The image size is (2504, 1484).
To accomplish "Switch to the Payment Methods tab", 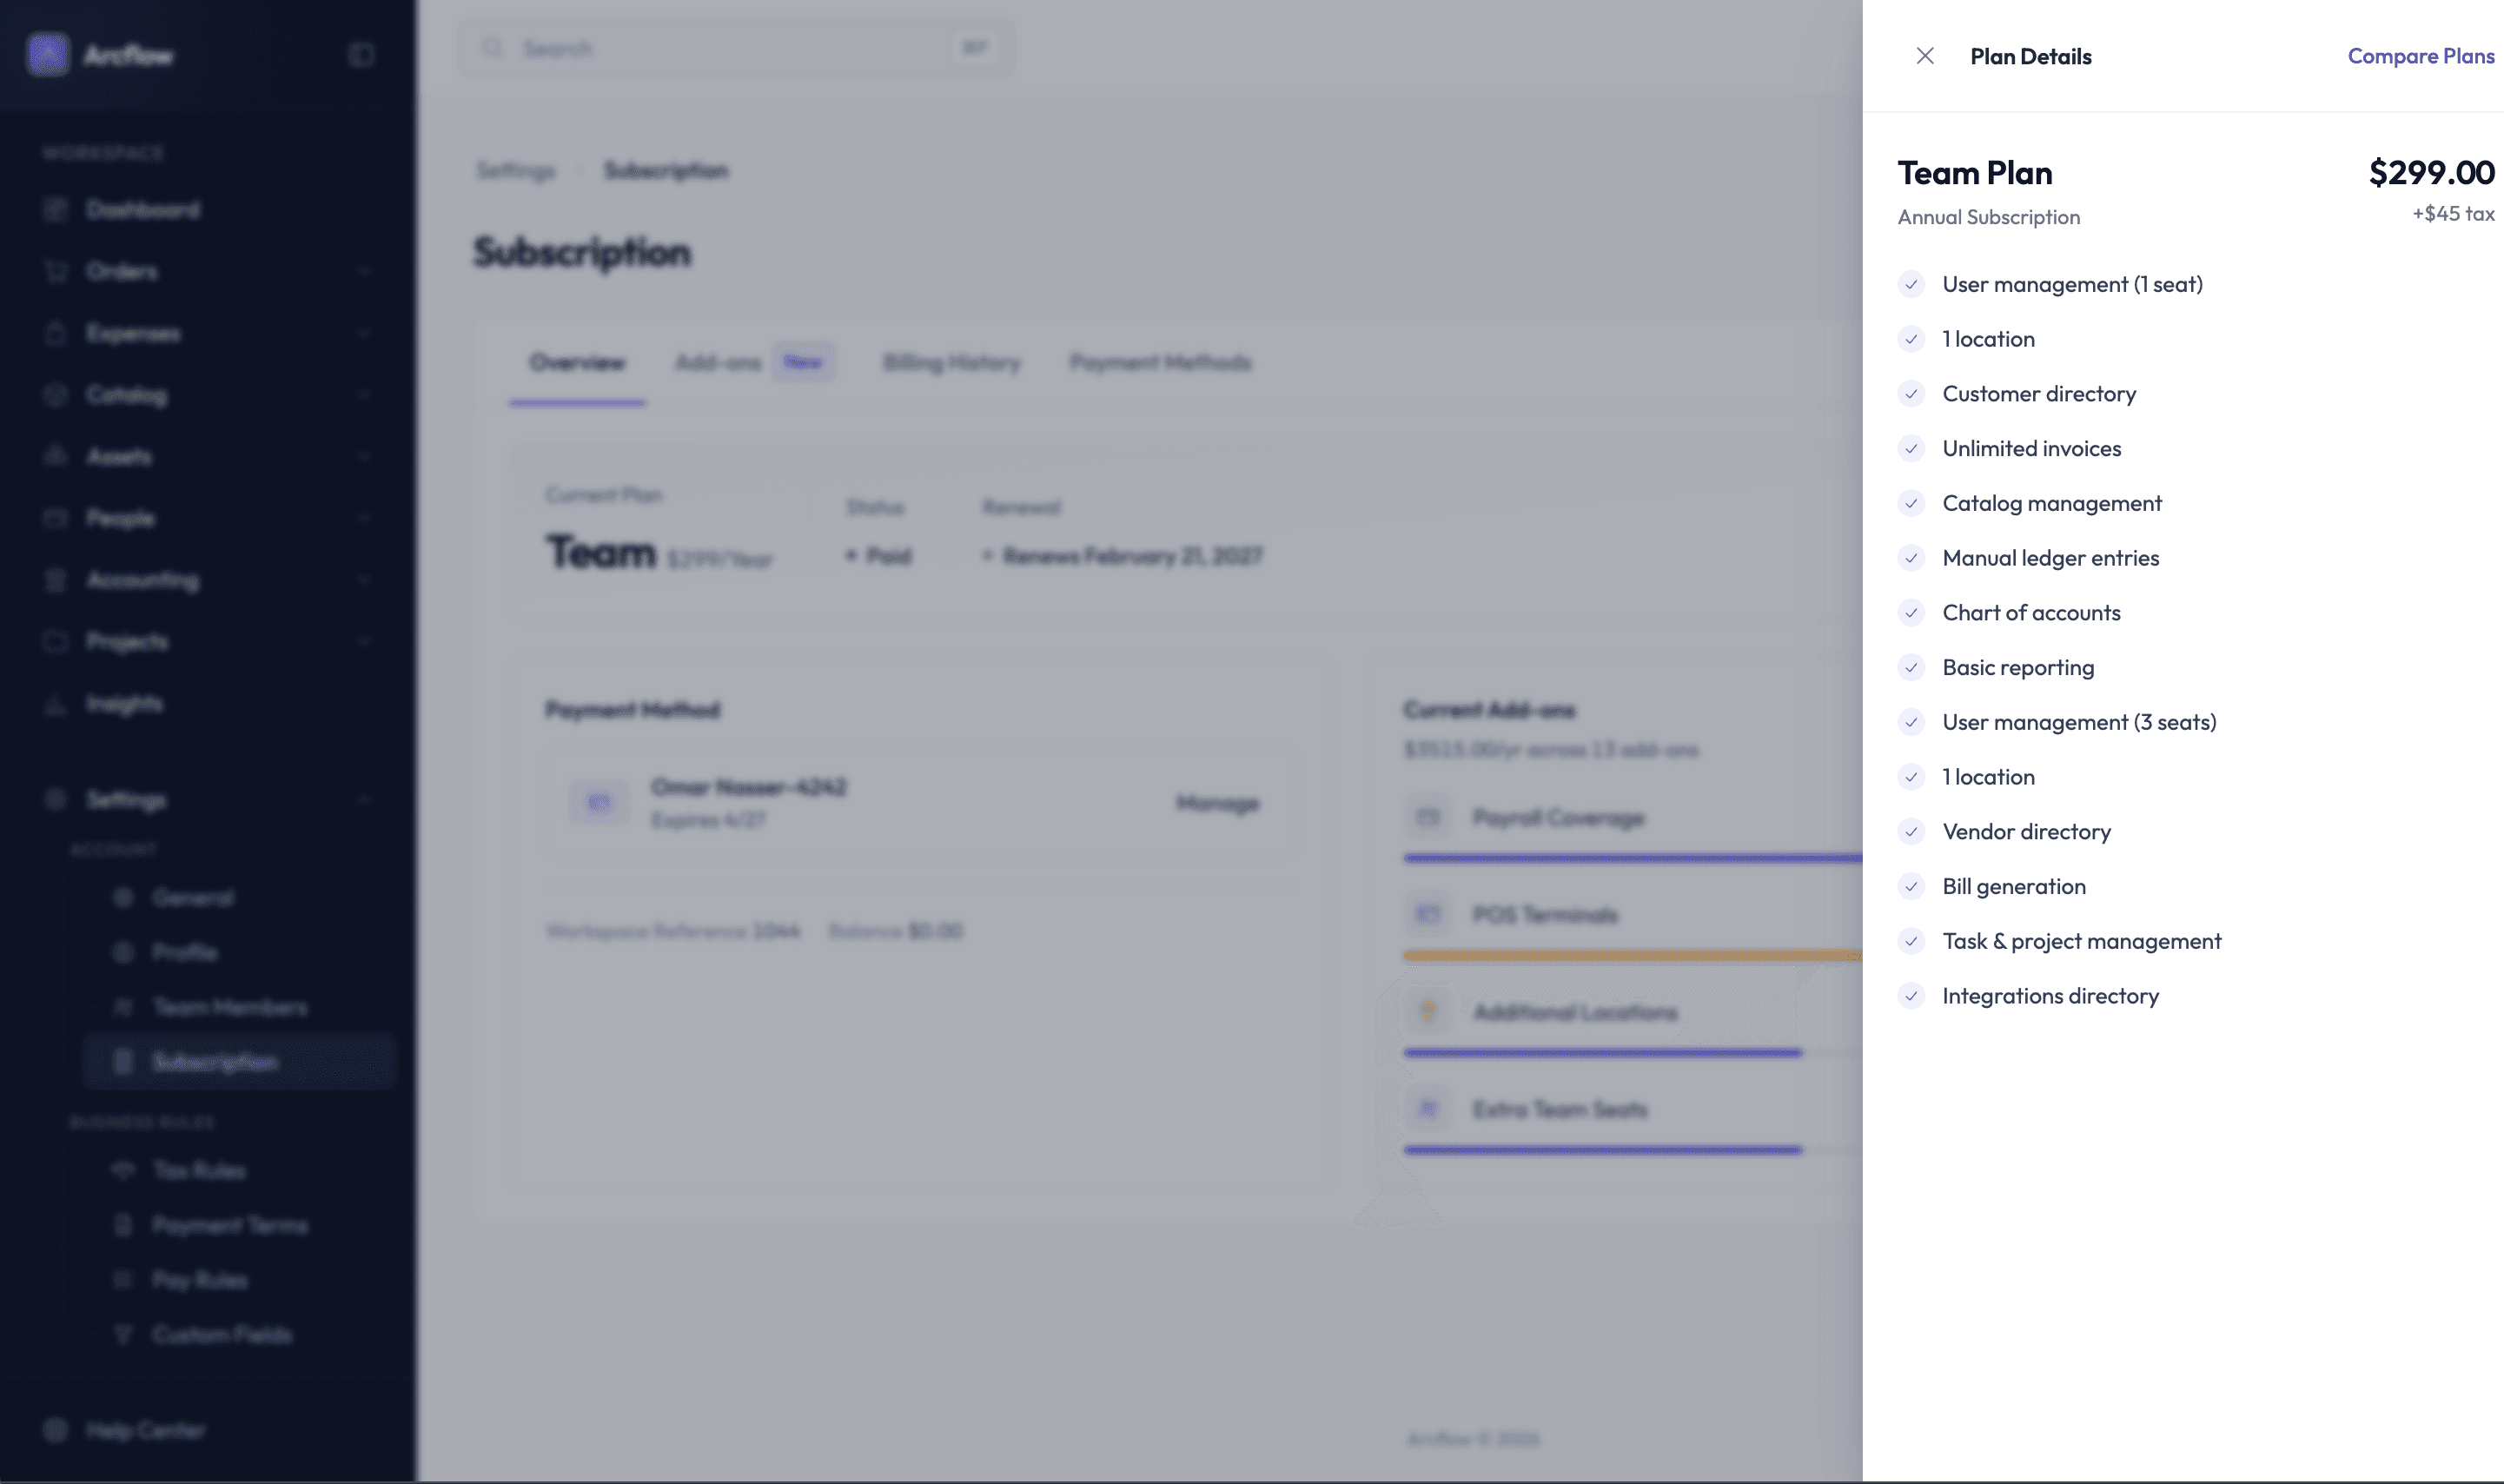I will tap(1160, 363).
